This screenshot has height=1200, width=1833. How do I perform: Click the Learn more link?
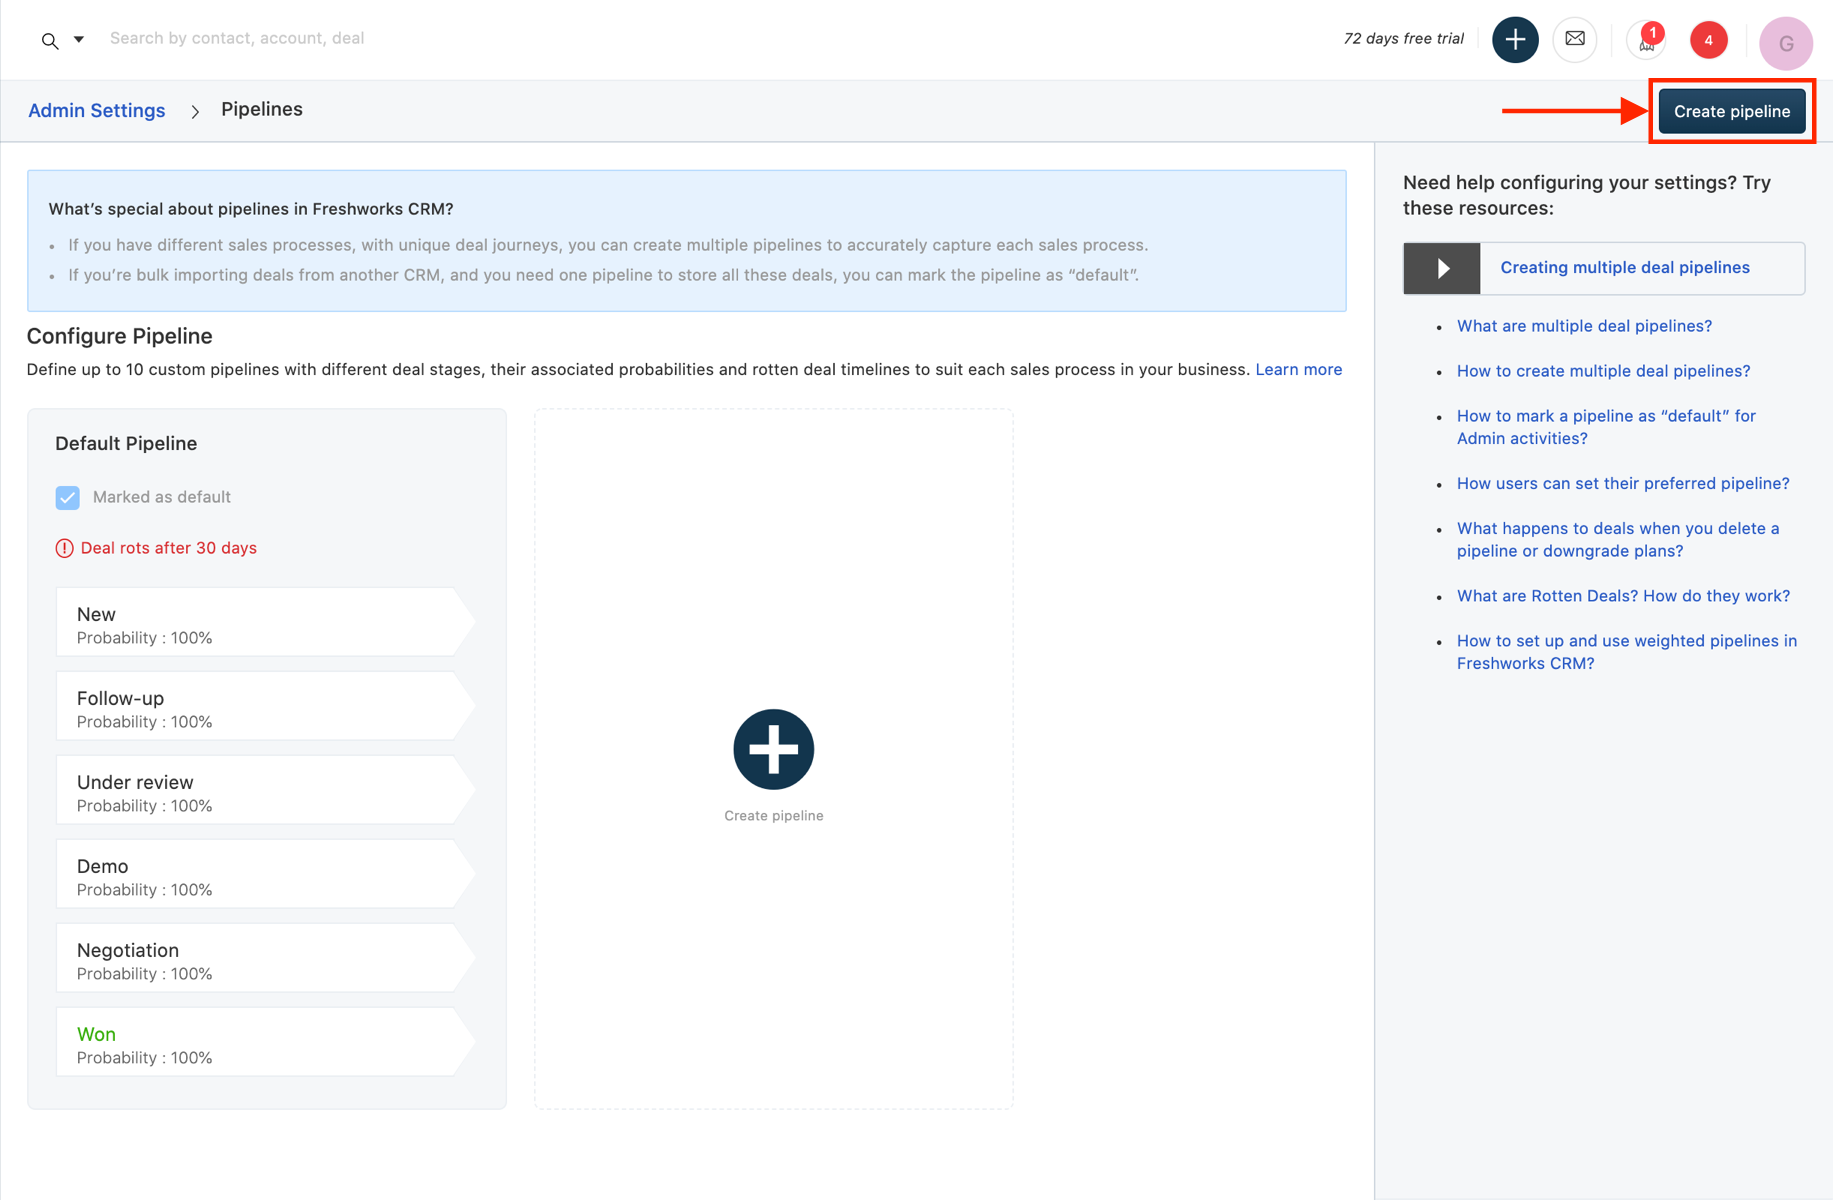coord(1298,369)
